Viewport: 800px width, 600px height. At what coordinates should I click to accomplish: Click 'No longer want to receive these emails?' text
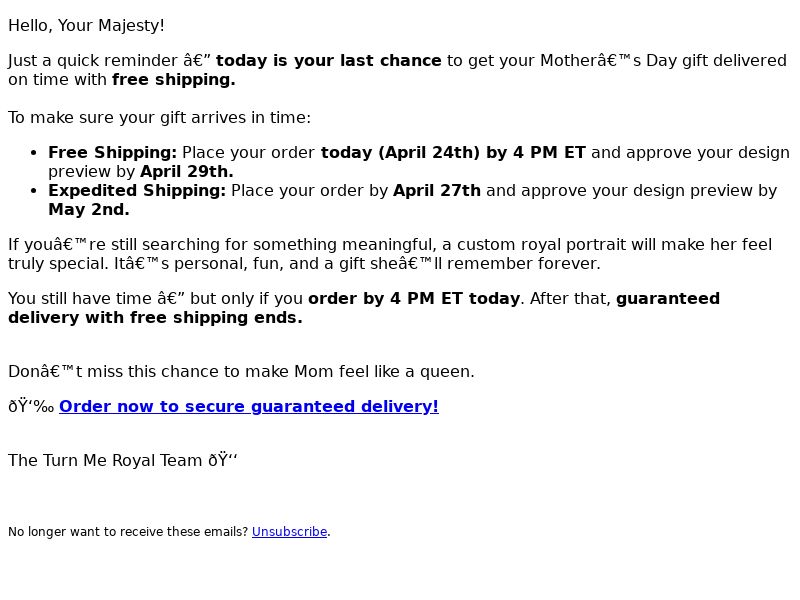click(128, 532)
